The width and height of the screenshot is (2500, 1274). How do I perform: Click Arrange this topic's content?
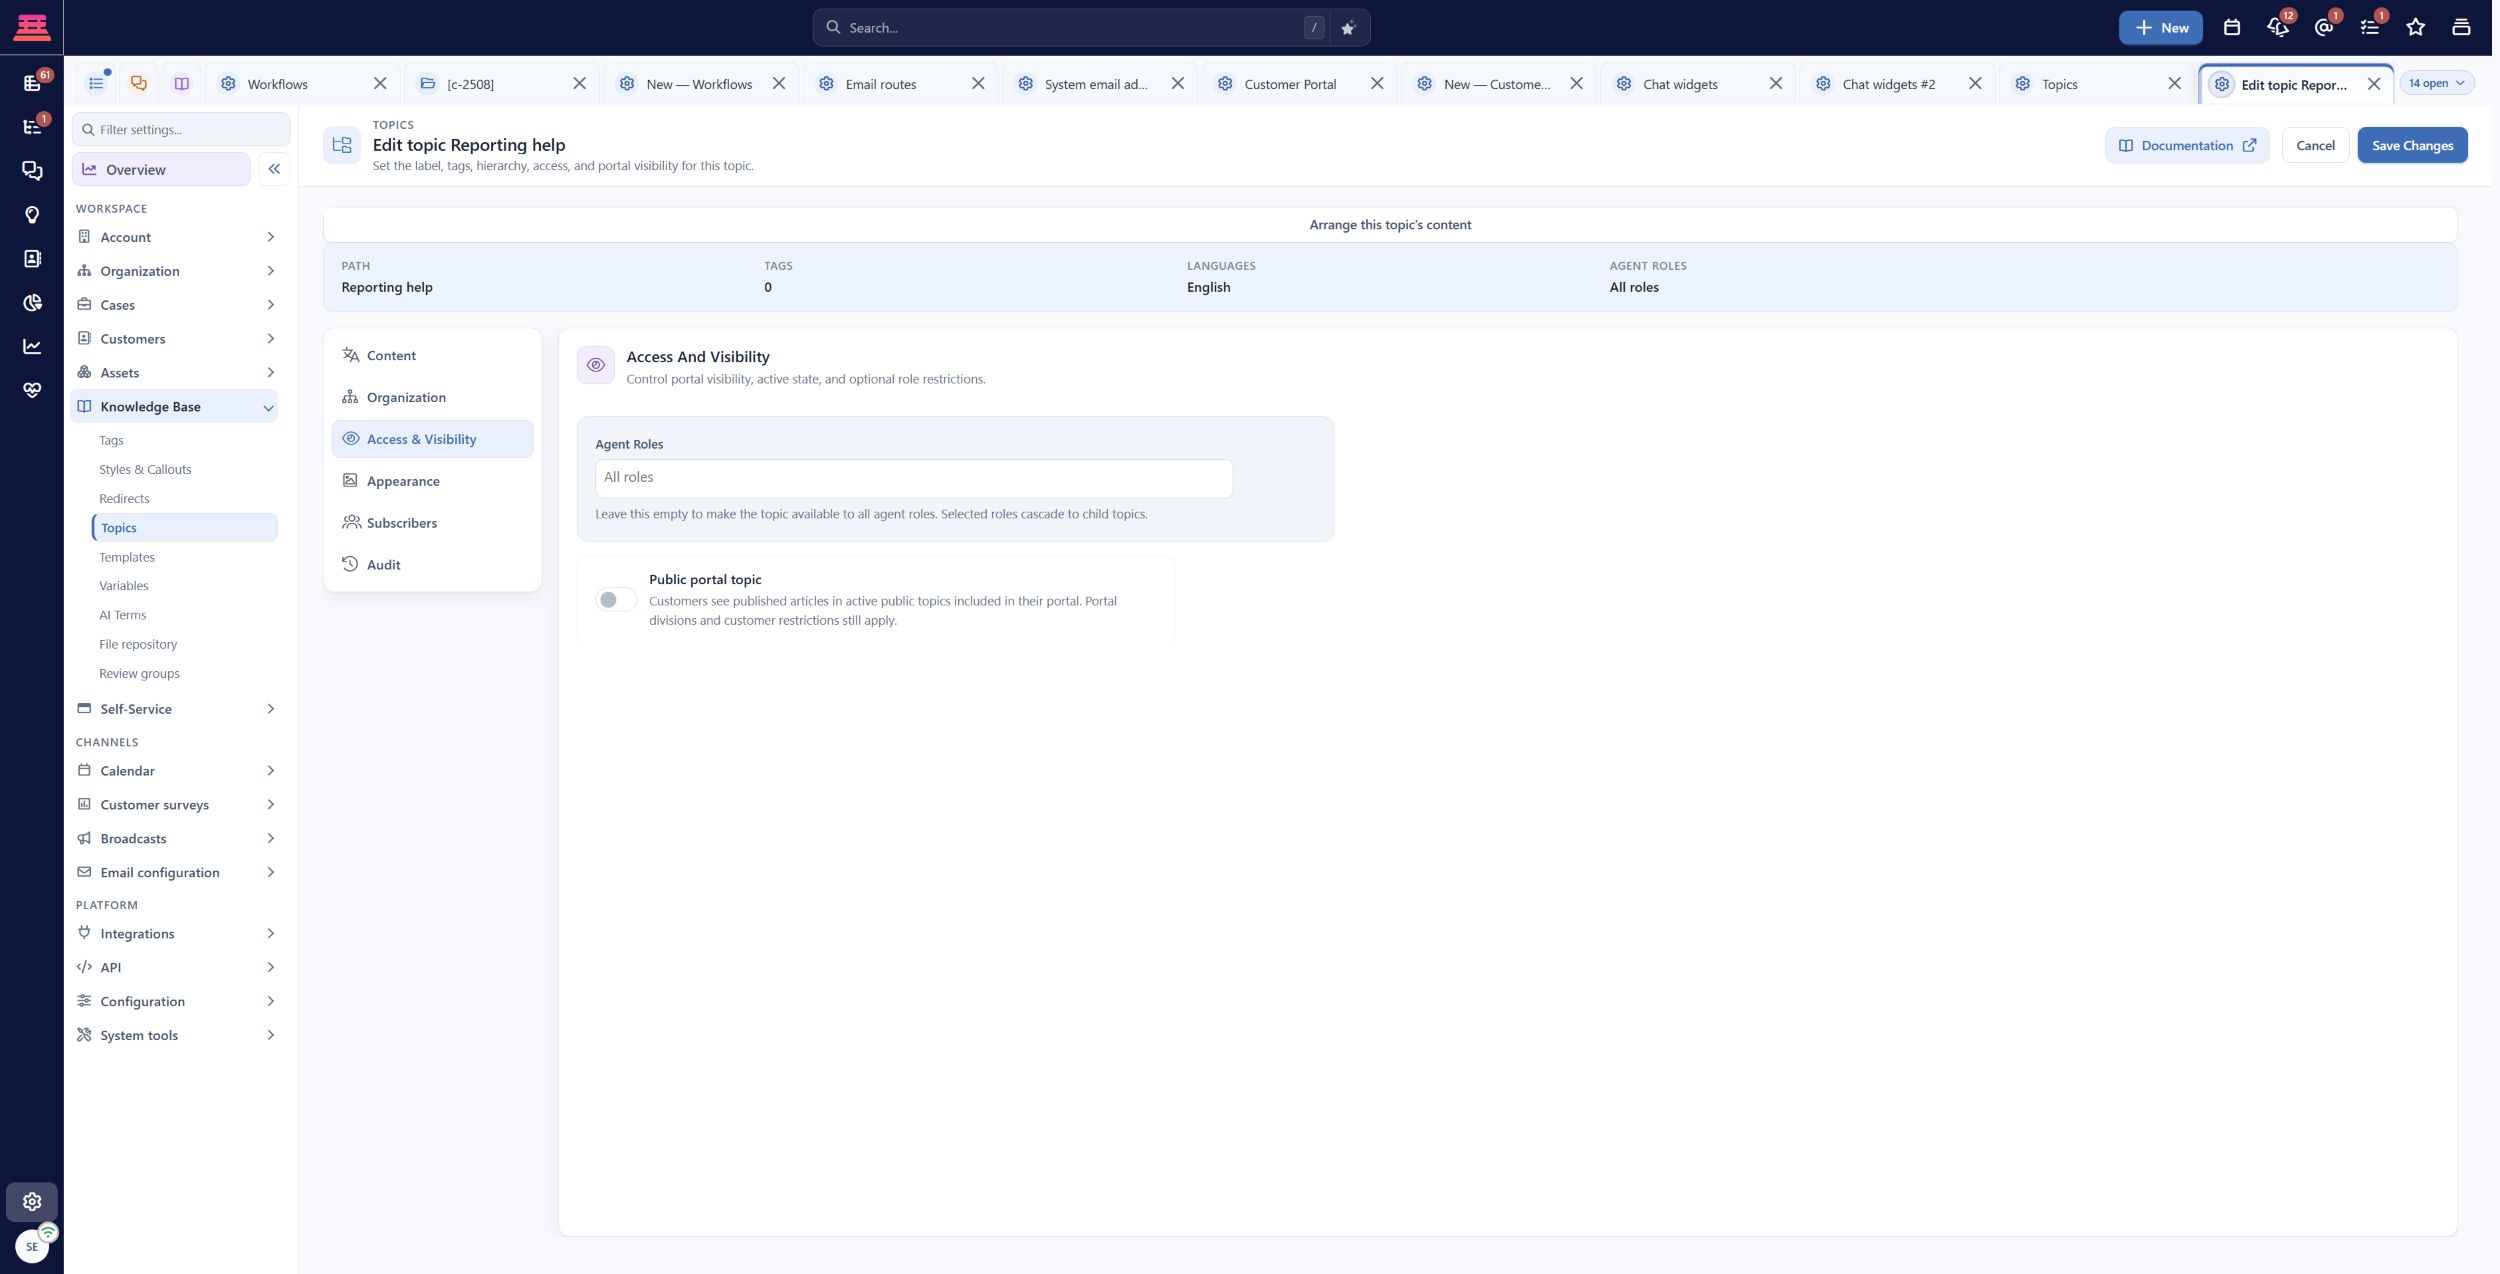coord(1390,225)
